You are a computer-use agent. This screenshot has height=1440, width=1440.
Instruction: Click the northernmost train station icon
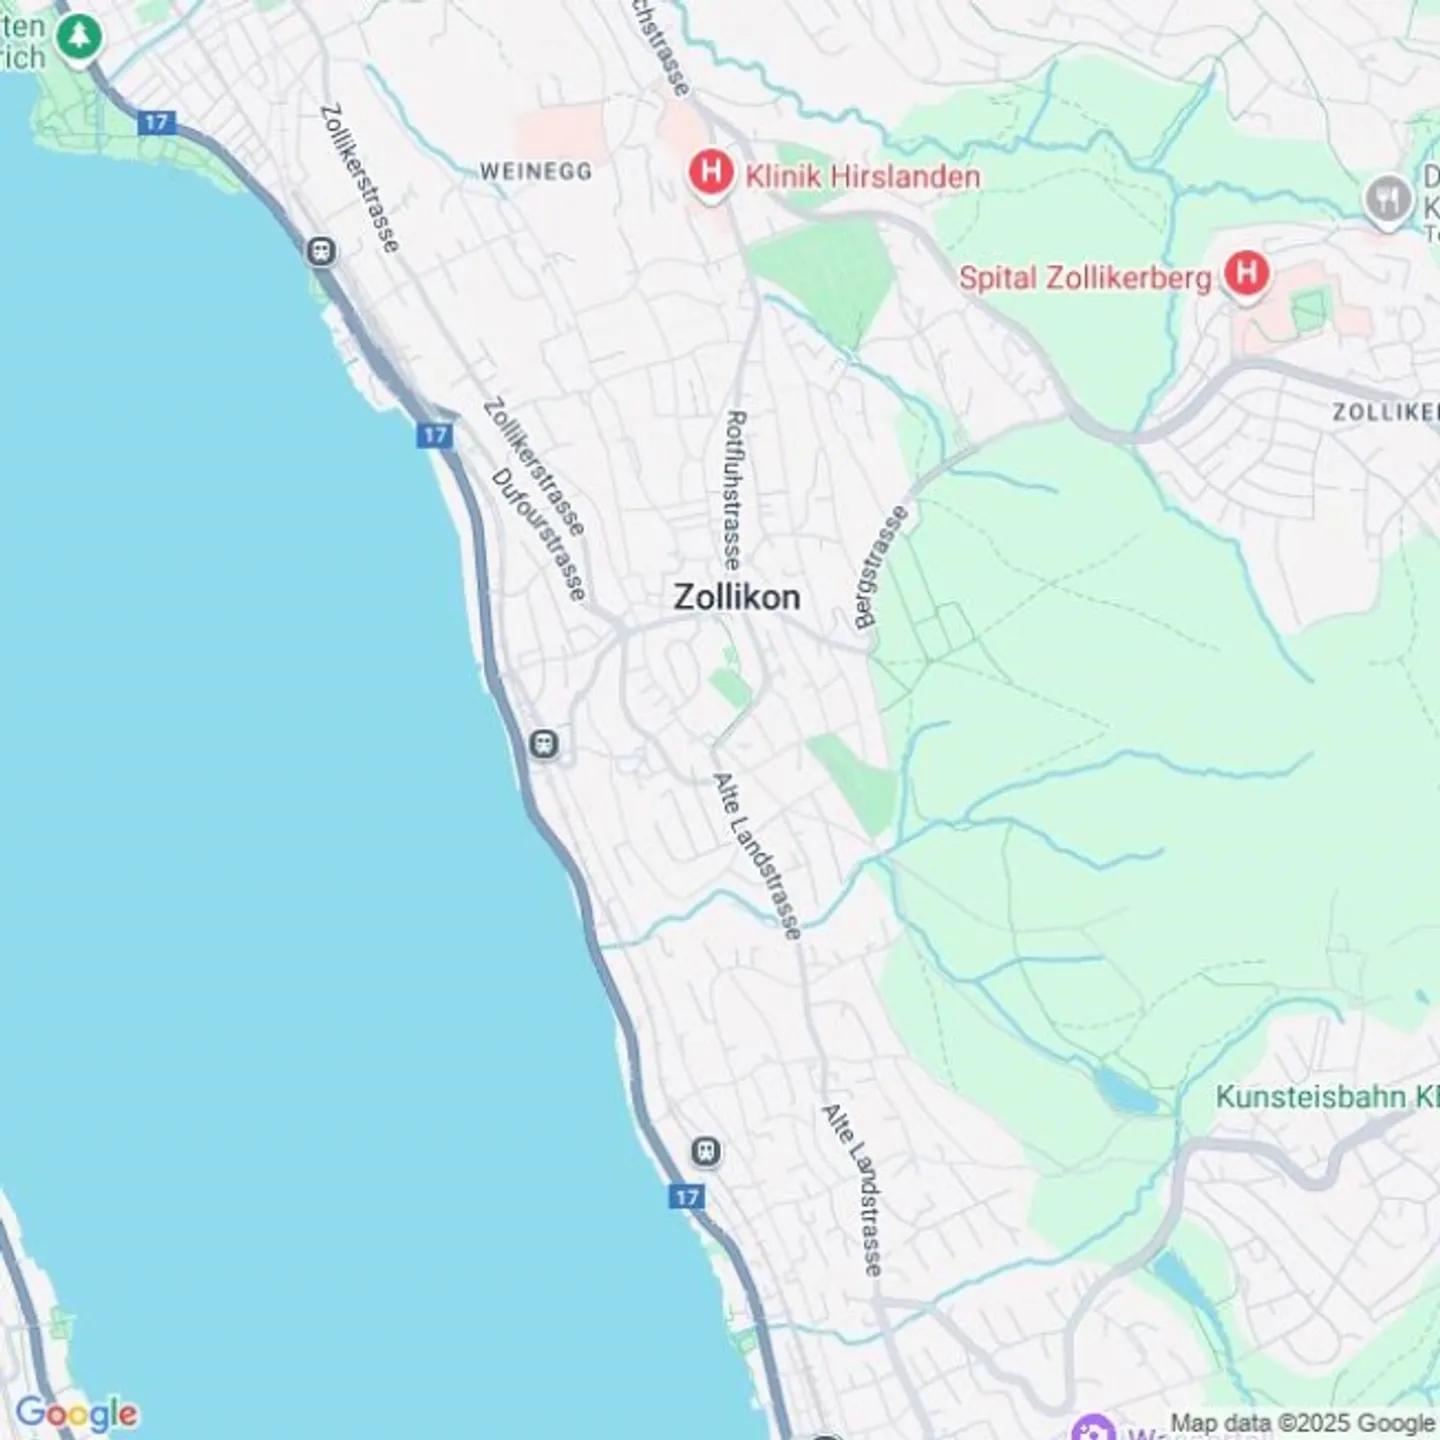point(321,251)
